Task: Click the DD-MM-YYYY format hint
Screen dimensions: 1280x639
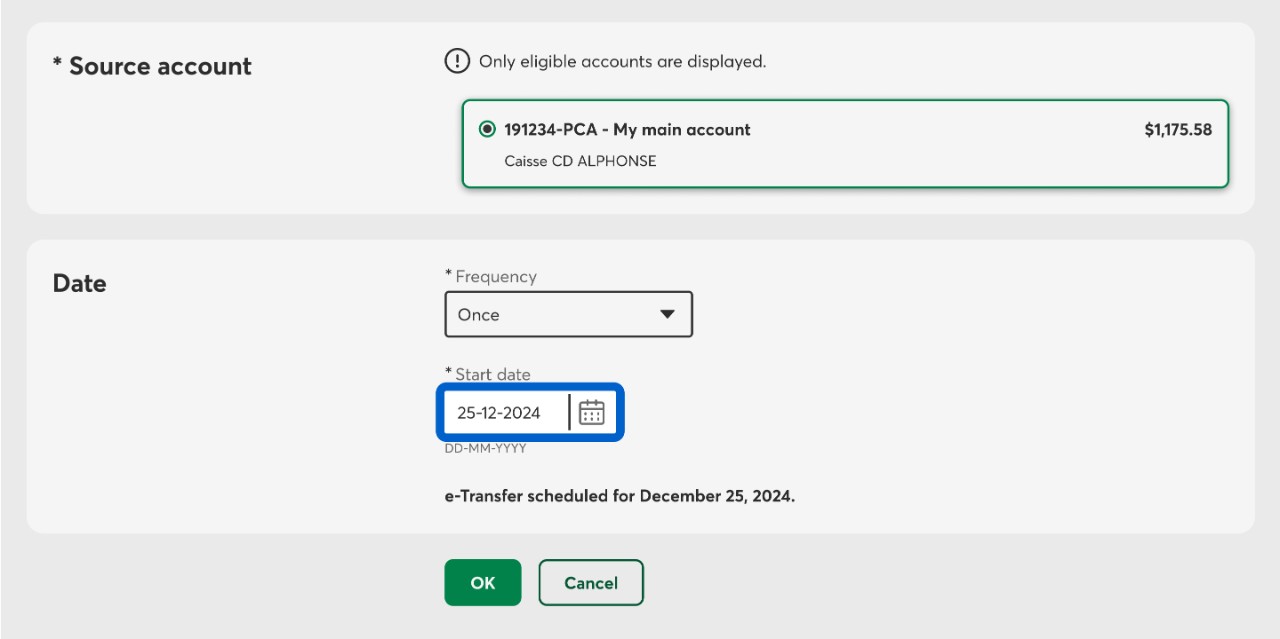Action: tap(485, 448)
